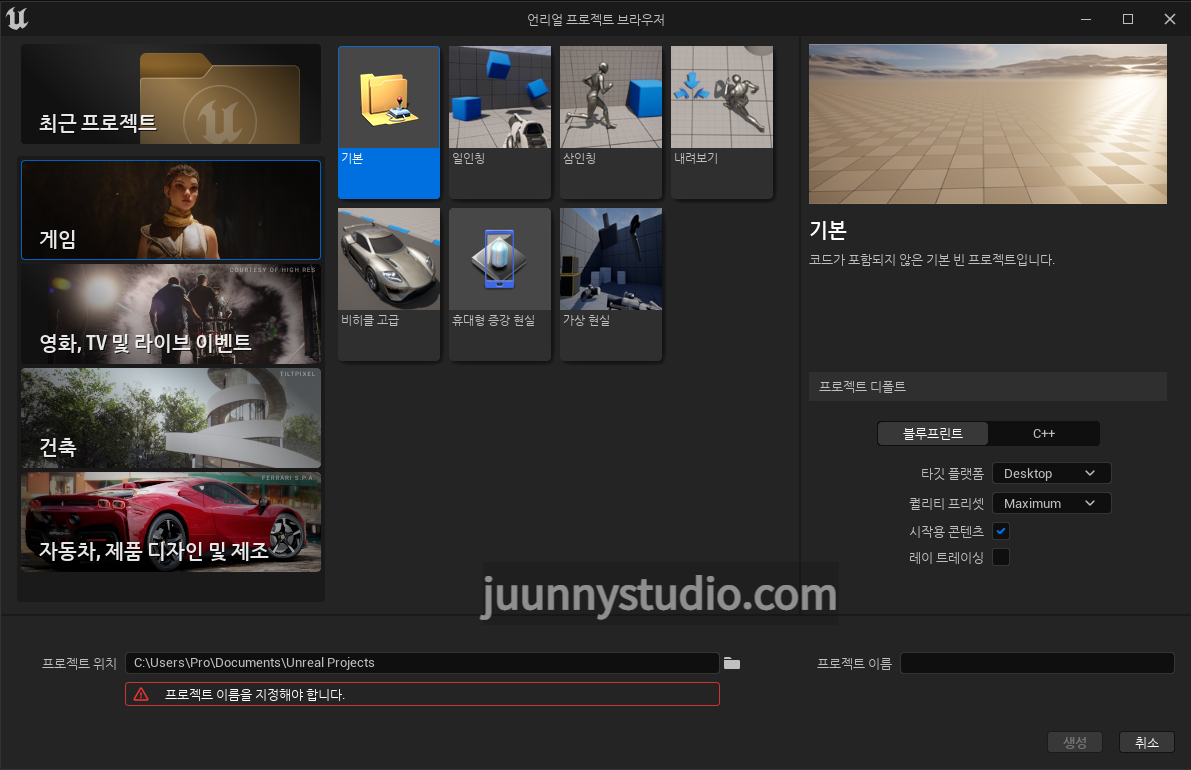Click the 프로젝트 위치 path field
Screen dimensions: 1191x770
(422, 663)
